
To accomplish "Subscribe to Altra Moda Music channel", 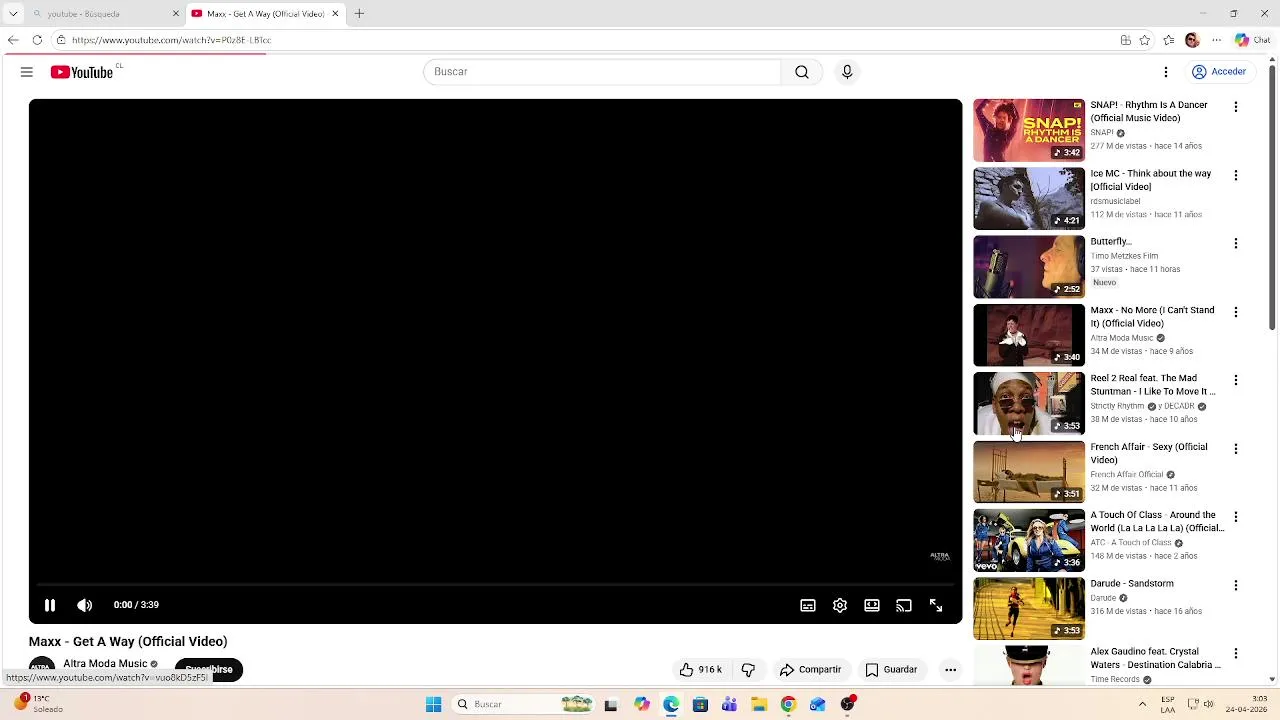I will click(209, 669).
